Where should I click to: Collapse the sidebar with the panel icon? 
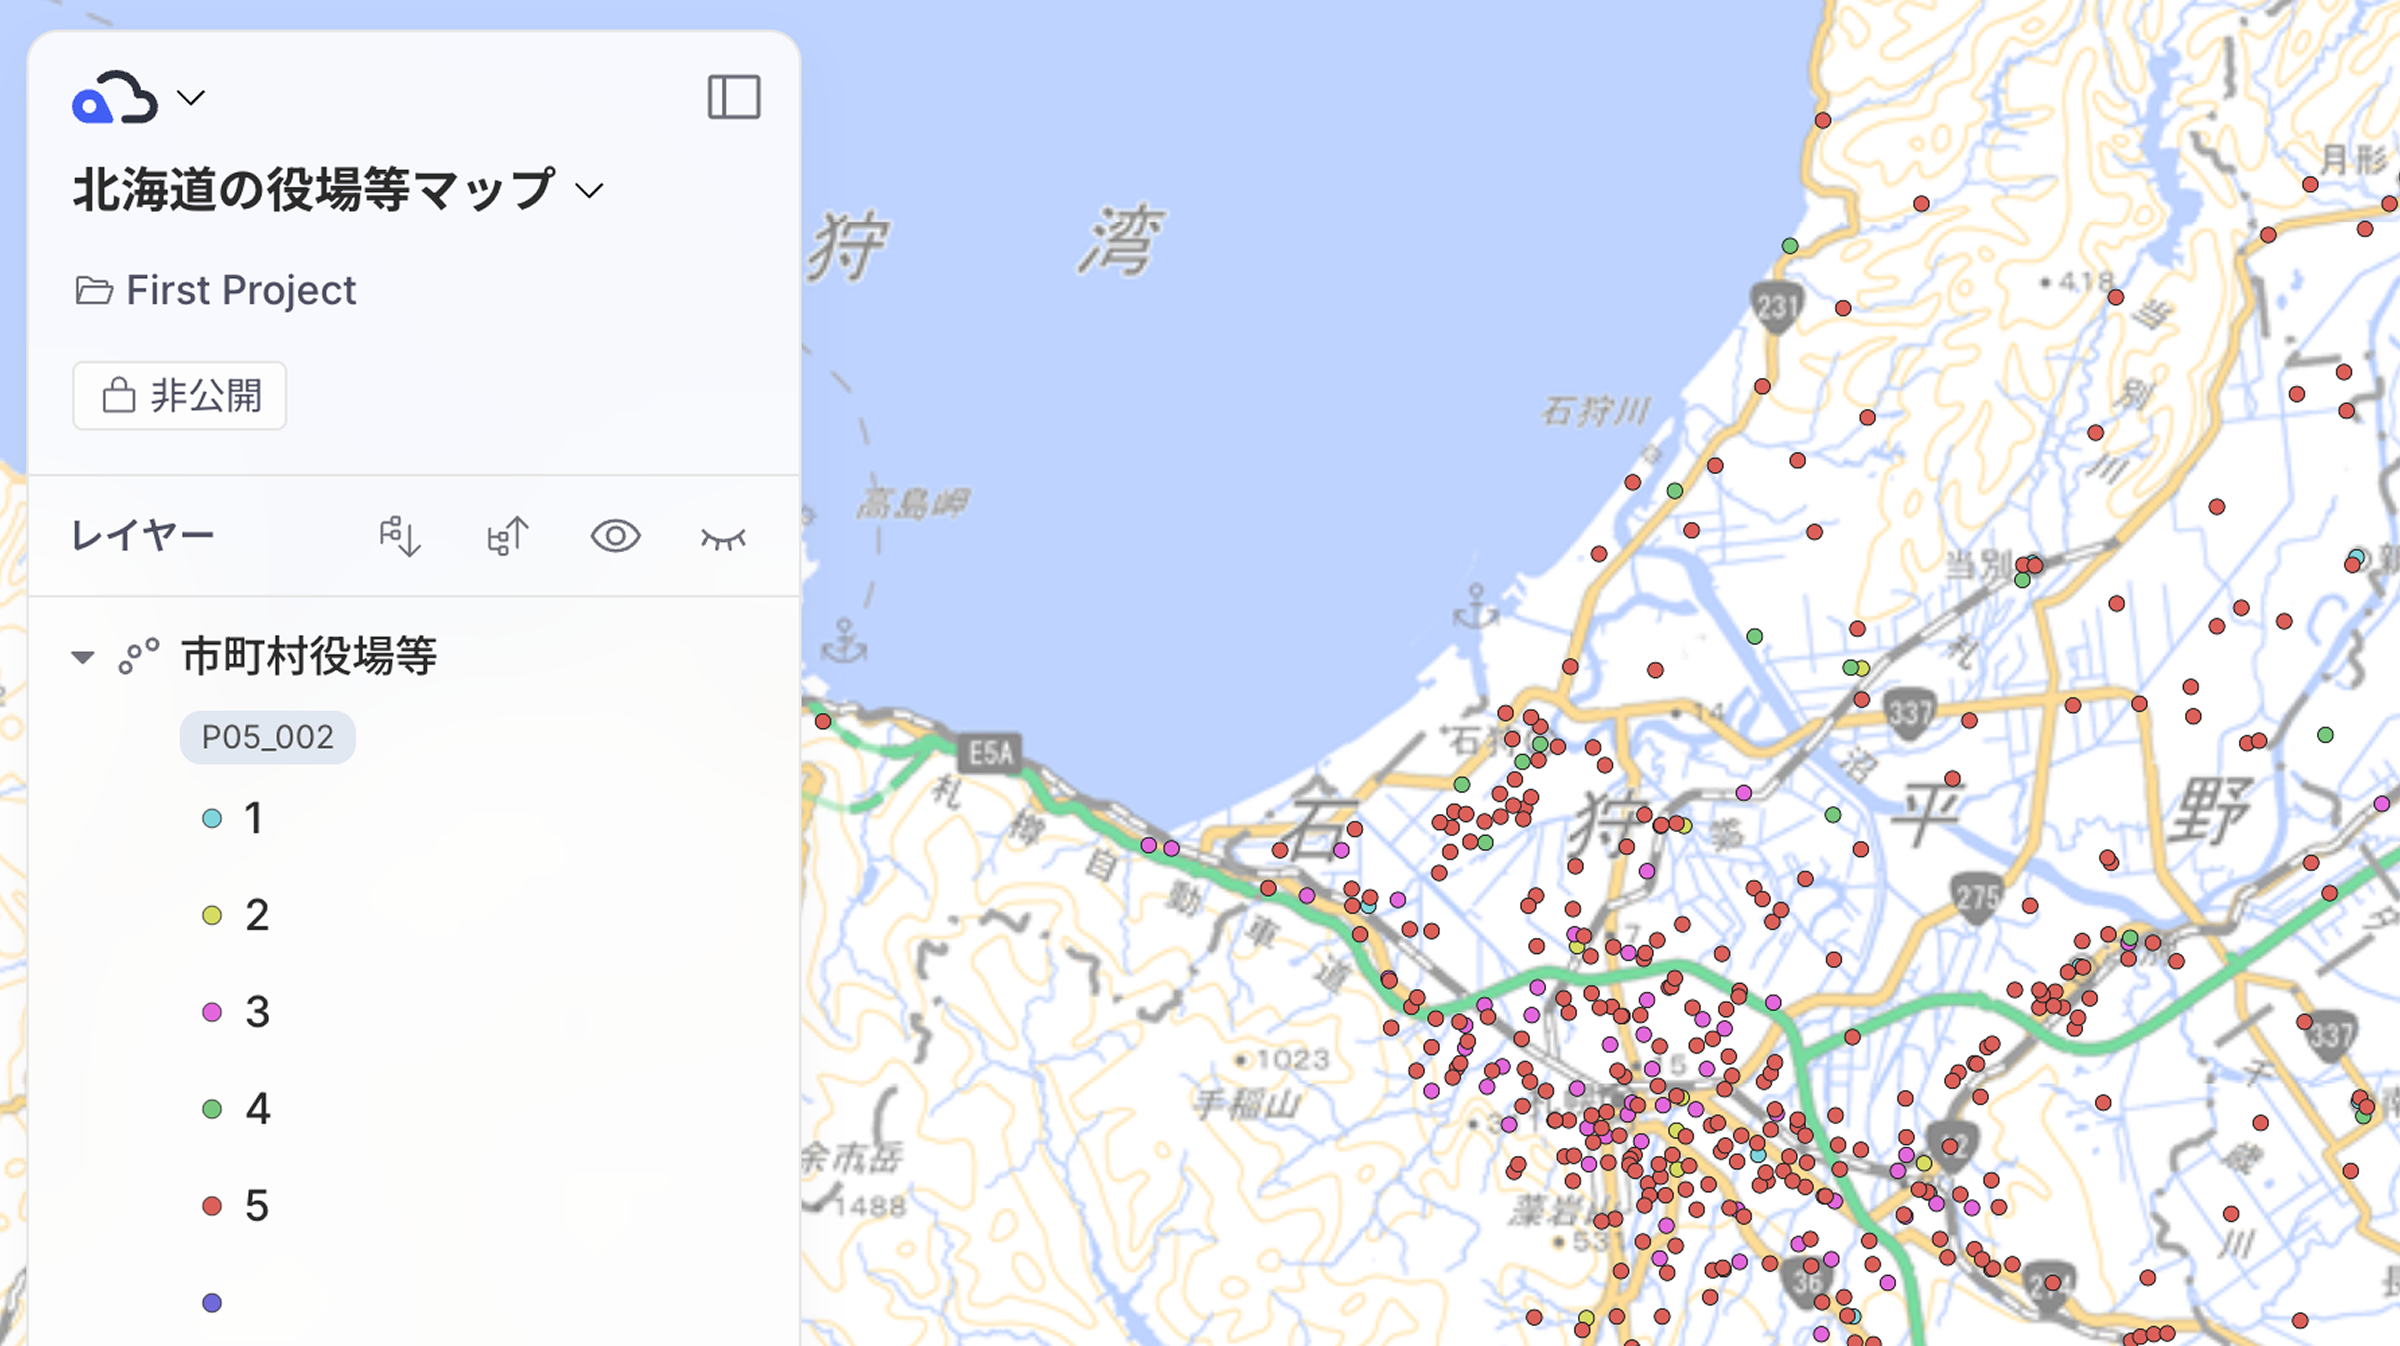pyautogui.click(x=735, y=97)
